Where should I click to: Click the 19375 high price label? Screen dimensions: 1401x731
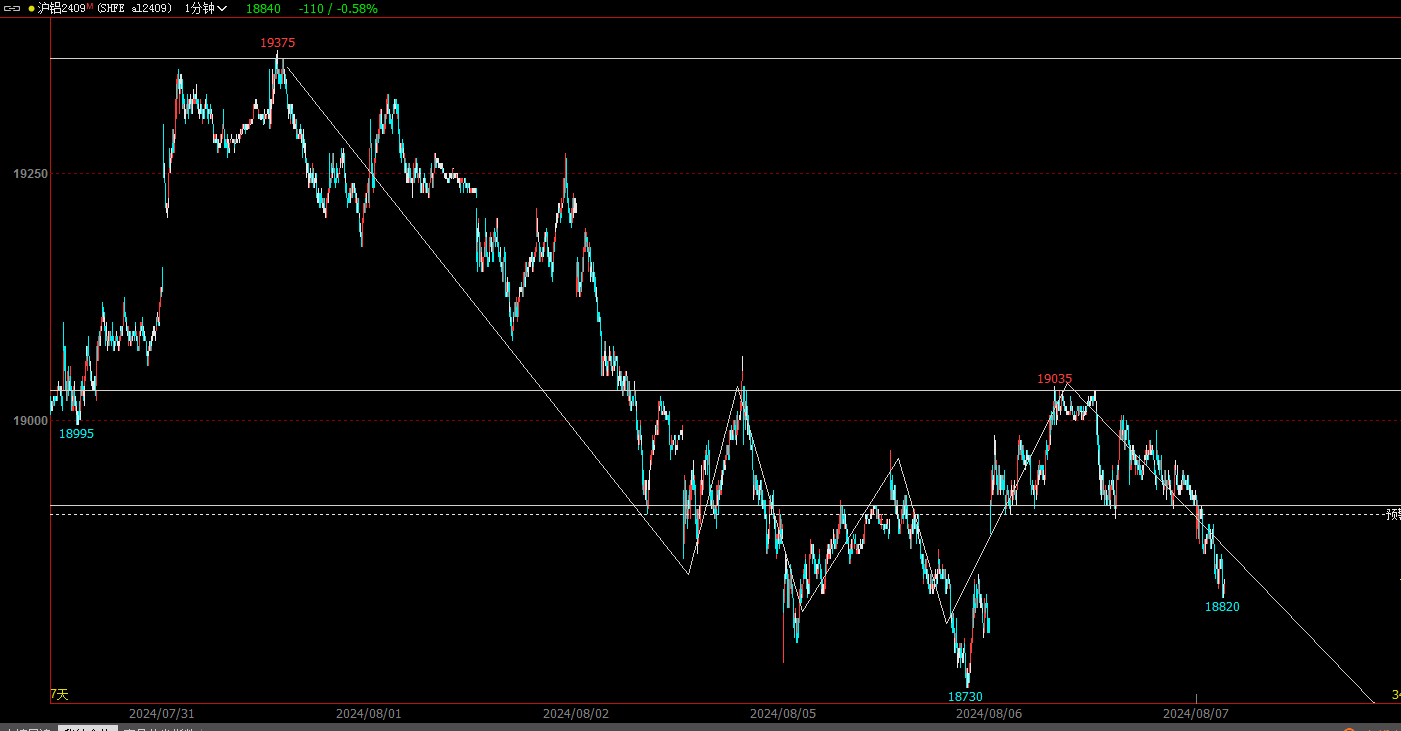click(x=278, y=43)
